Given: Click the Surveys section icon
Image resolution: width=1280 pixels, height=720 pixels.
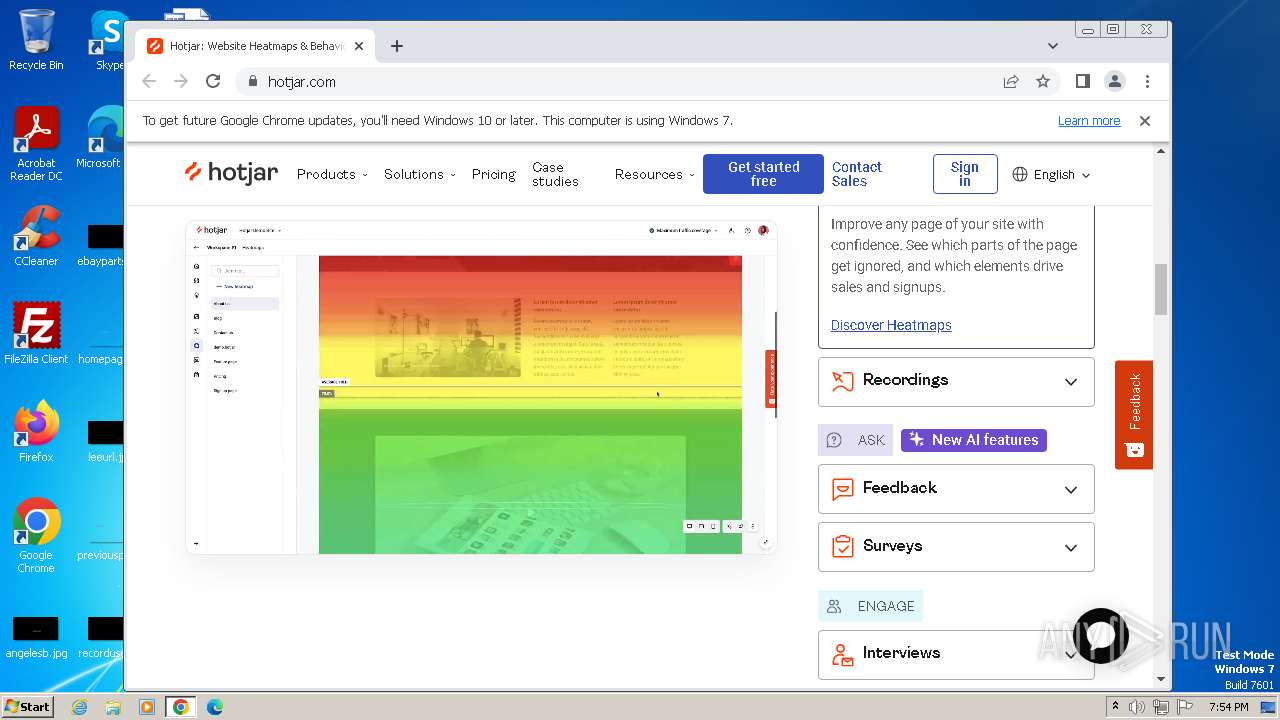Looking at the screenshot, I should (x=842, y=547).
